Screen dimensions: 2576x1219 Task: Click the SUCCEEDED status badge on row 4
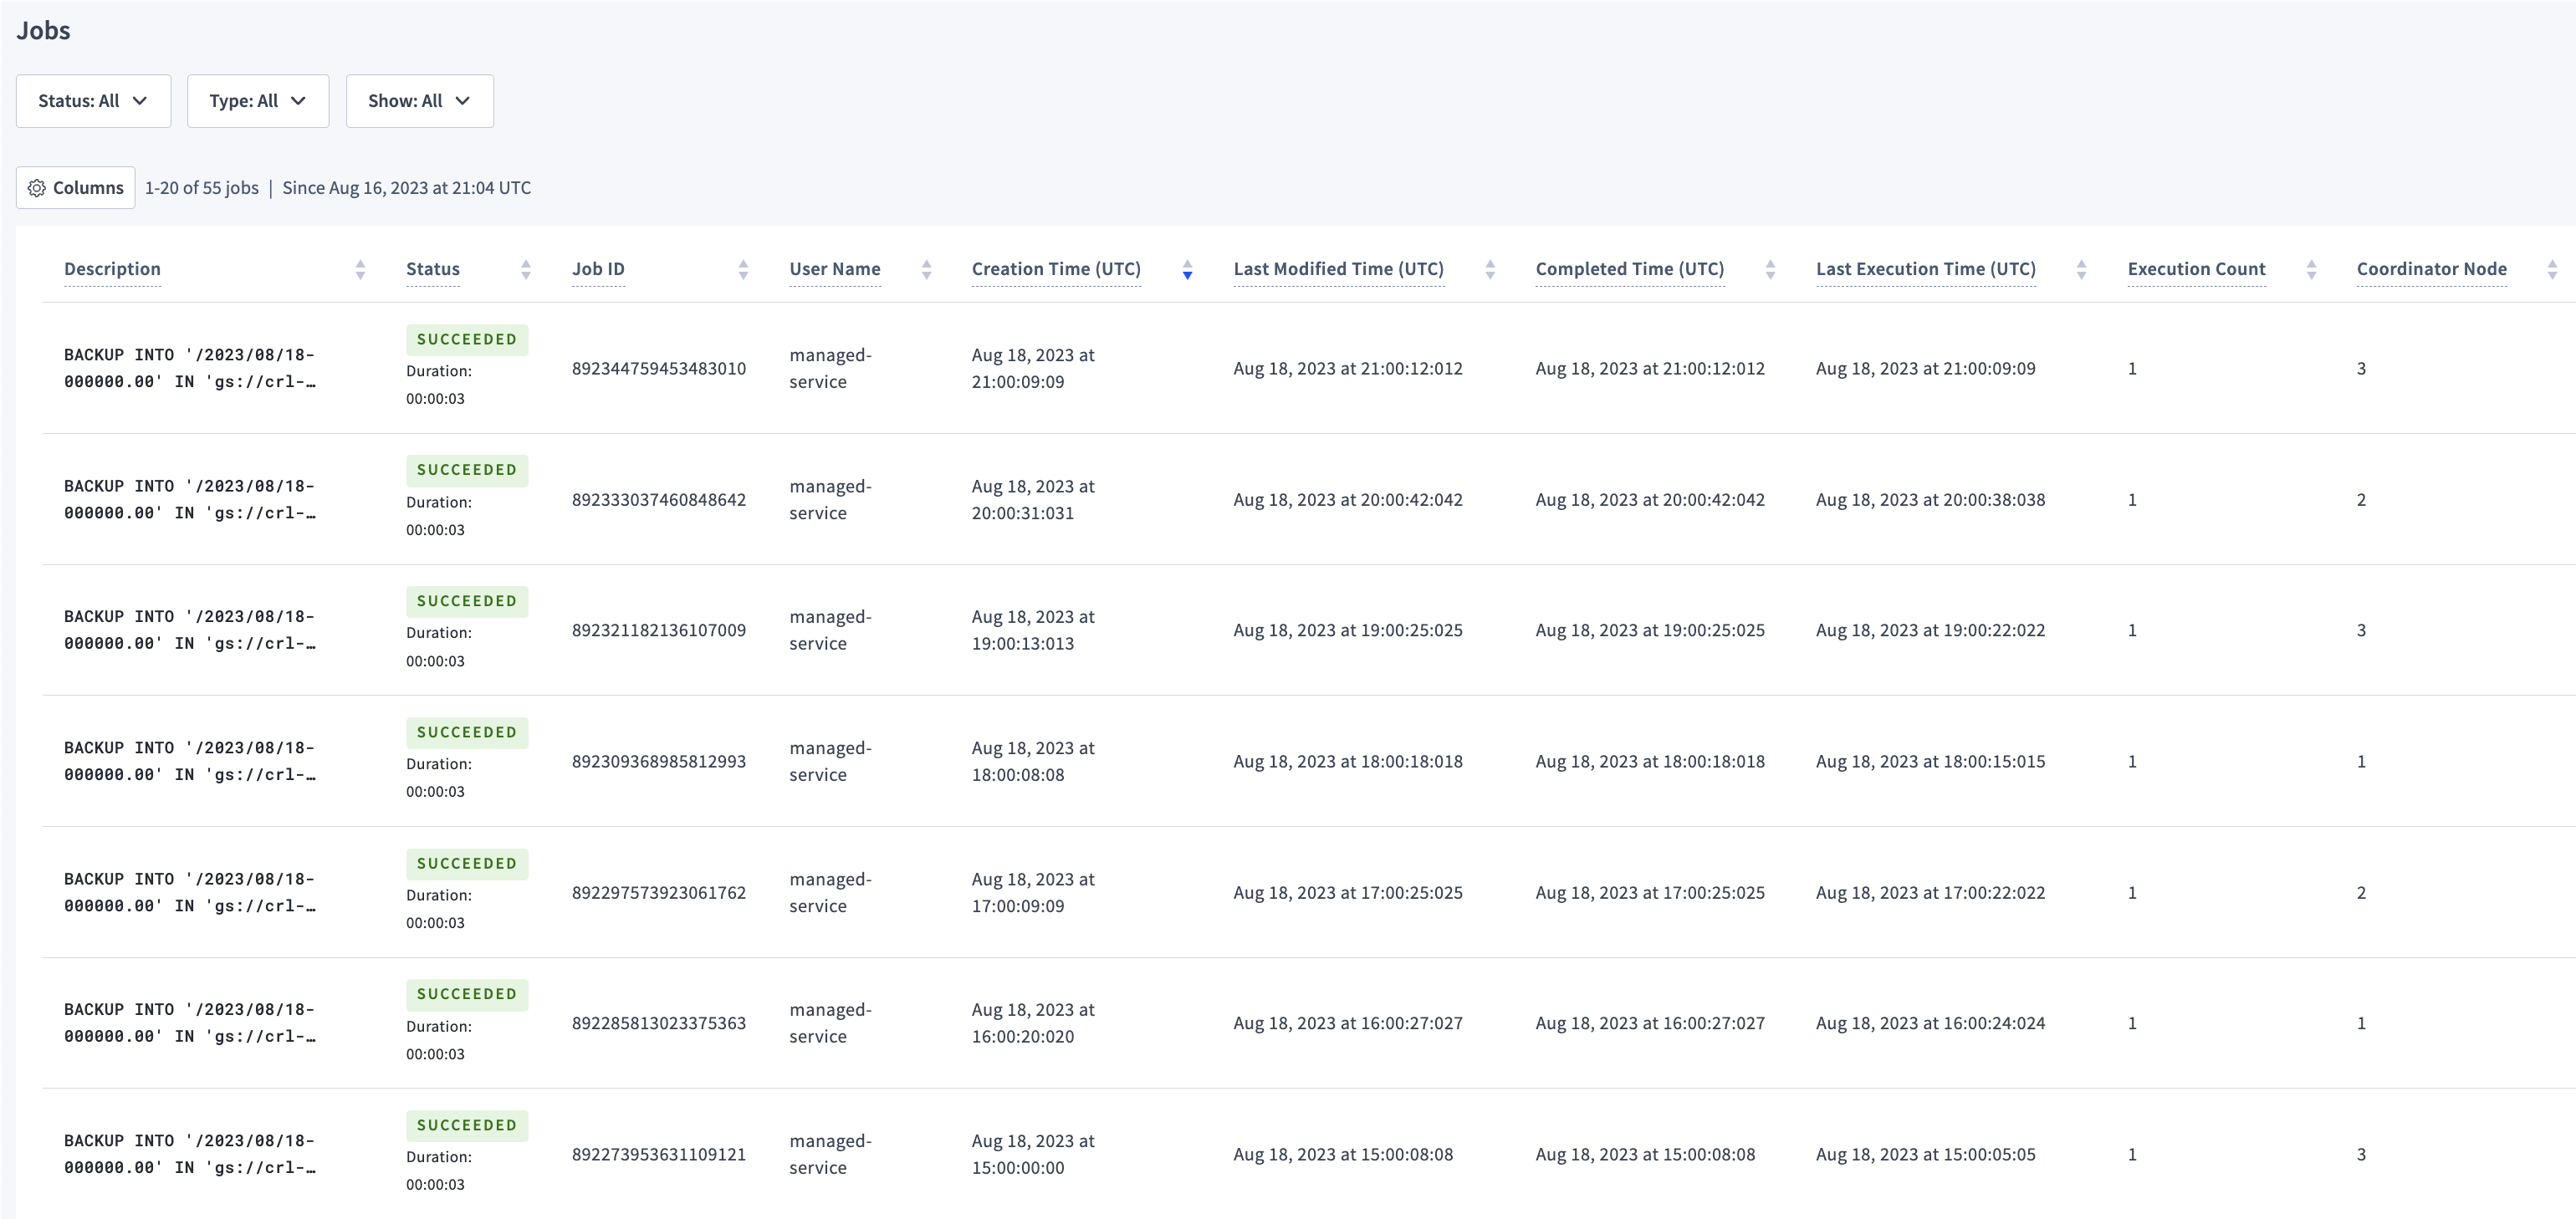467,731
